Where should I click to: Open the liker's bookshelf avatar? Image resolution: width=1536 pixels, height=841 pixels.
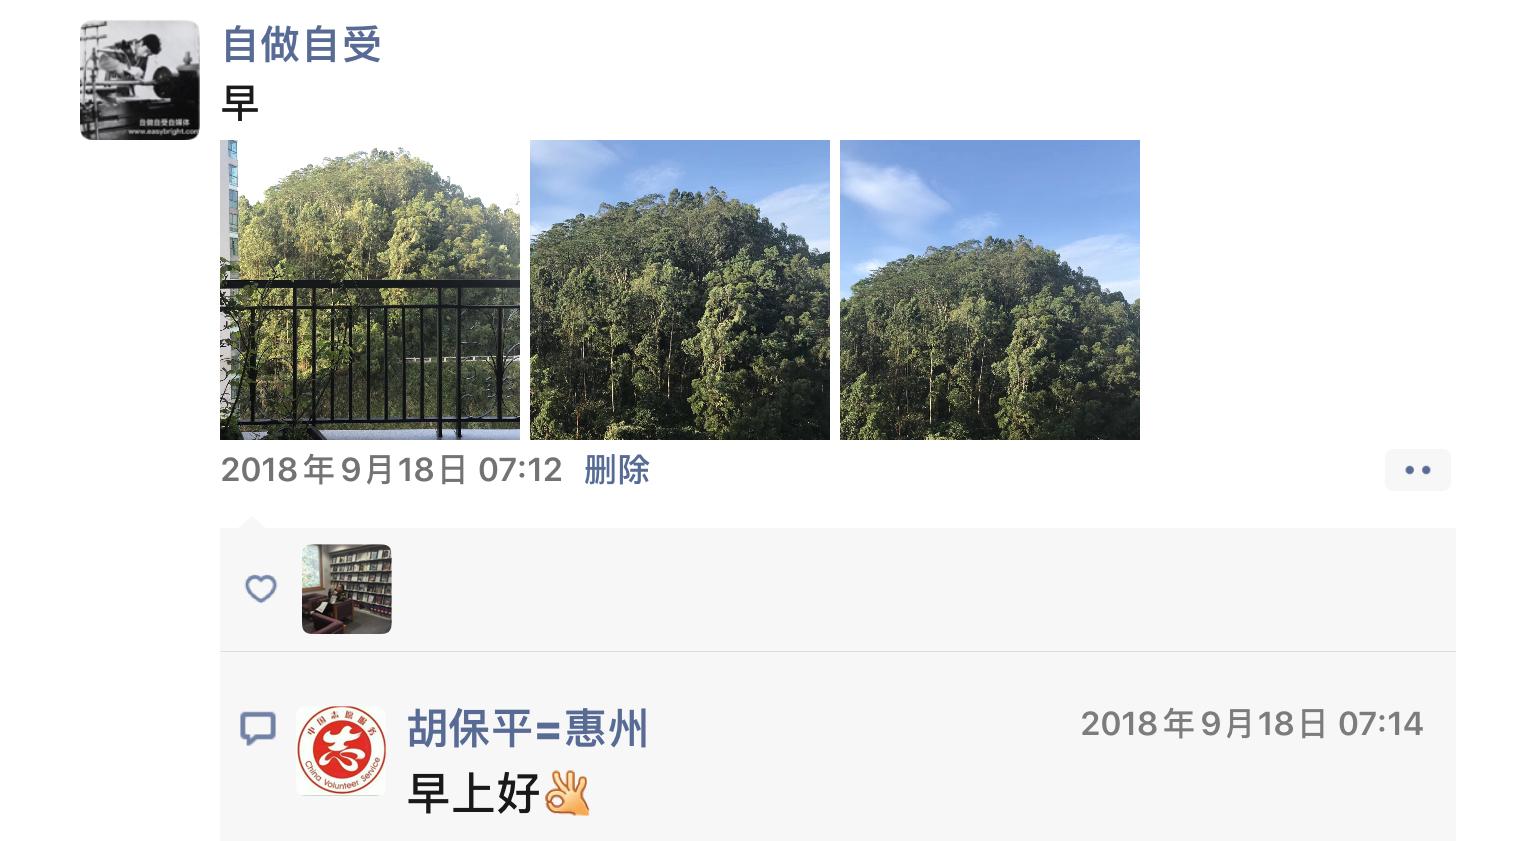pos(347,589)
